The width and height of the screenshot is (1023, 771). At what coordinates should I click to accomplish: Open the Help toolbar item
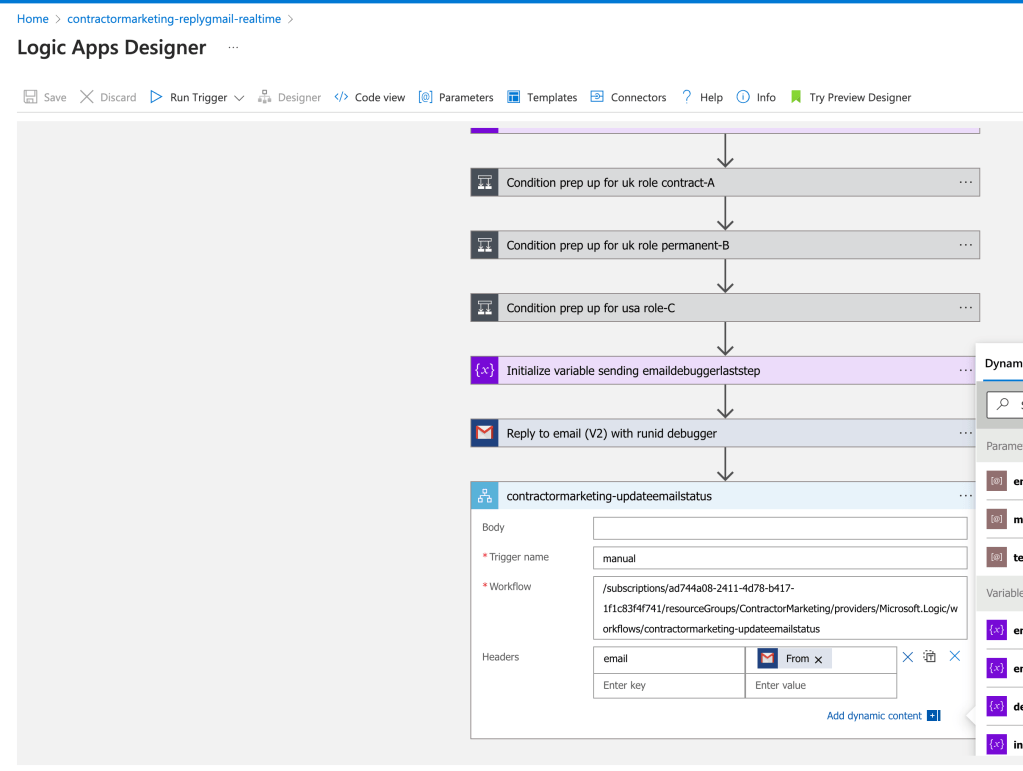pyautogui.click(x=702, y=97)
